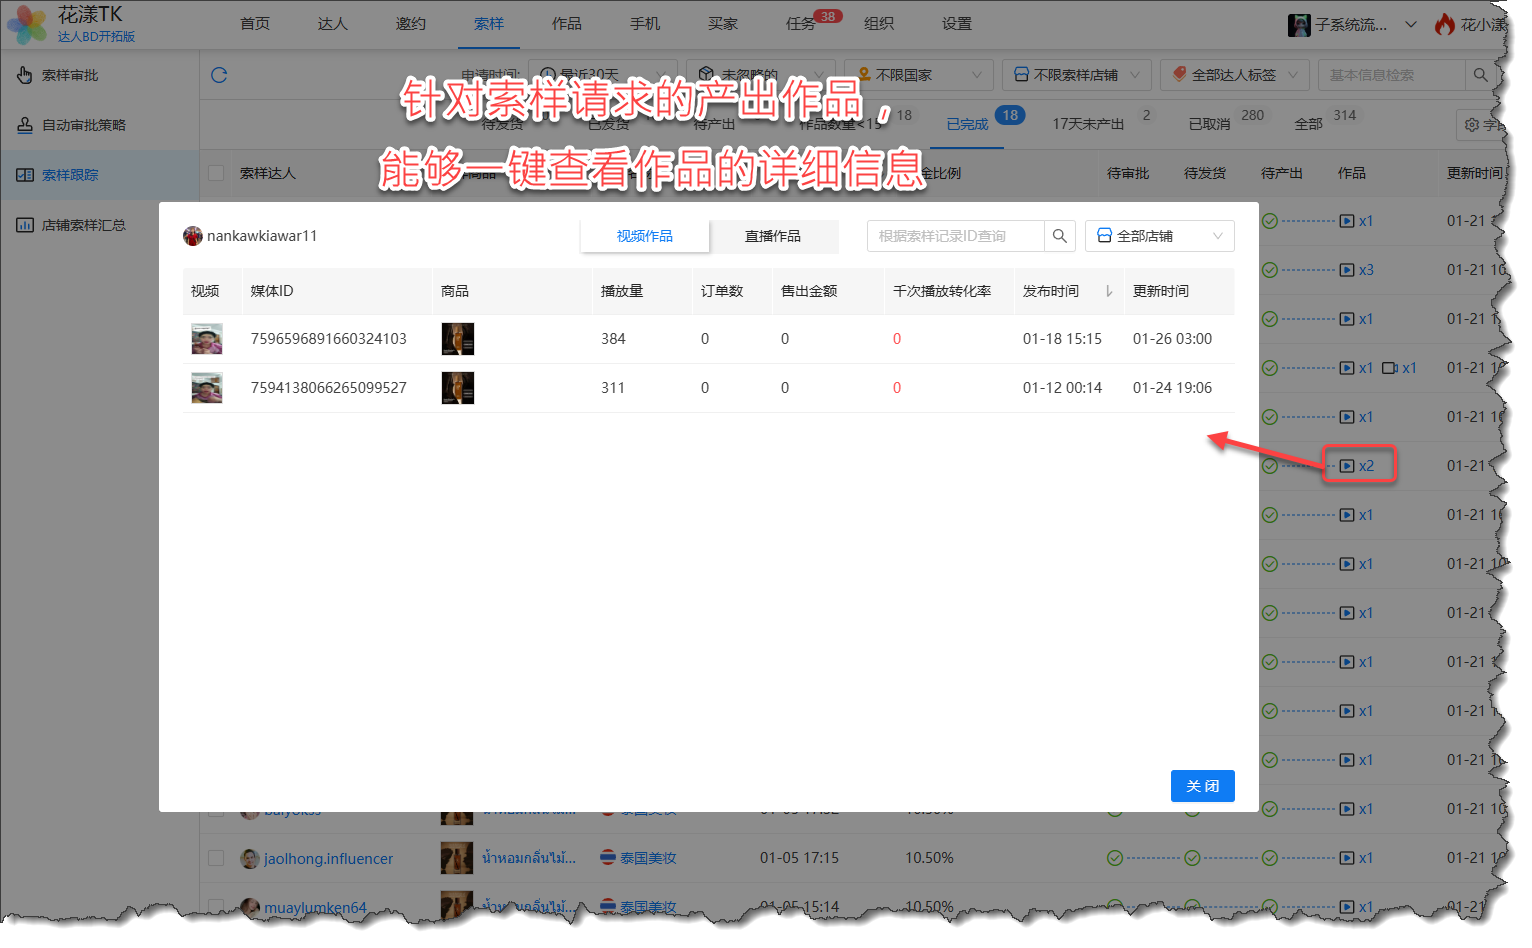Image resolution: width=1532 pixels, height=948 pixels.
Task: Click the x2 video works icon
Action: (1358, 466)
